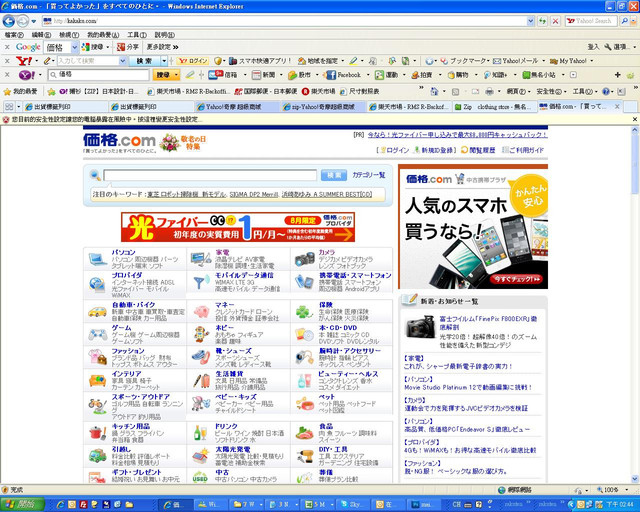
Task: Open tab list dropdown beside Quick Tabs
Action: point(18,107)
